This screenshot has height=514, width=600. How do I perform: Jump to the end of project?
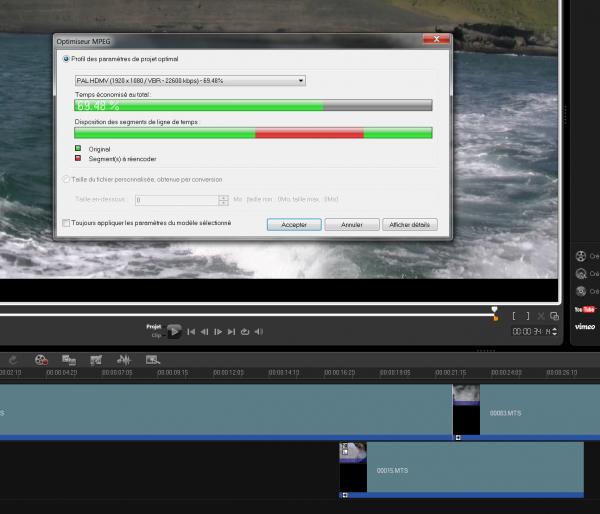[x=232, y=332]
